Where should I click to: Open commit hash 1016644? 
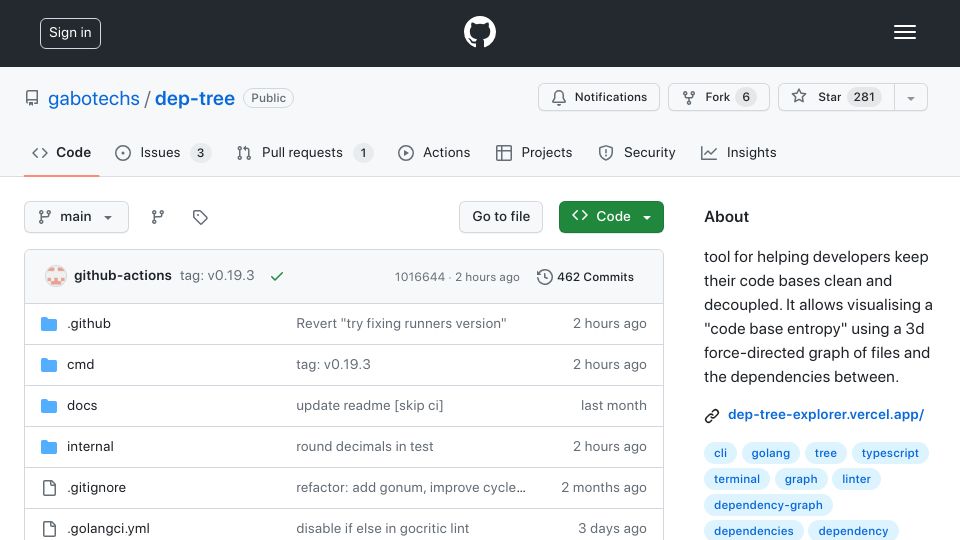pos(419,277)
